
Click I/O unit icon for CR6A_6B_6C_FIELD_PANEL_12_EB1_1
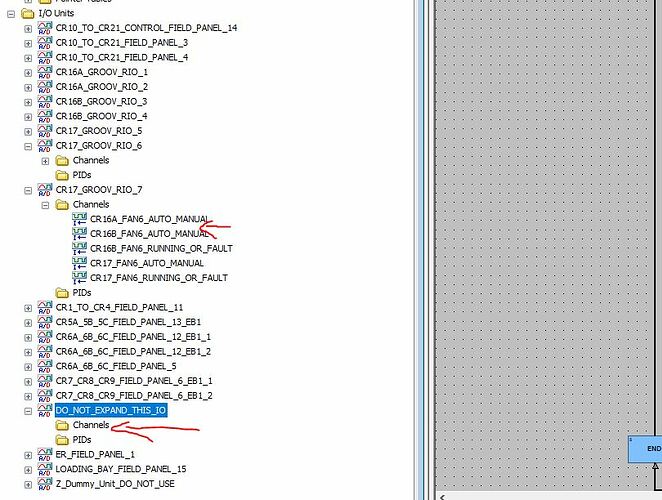tap(45, 337)
